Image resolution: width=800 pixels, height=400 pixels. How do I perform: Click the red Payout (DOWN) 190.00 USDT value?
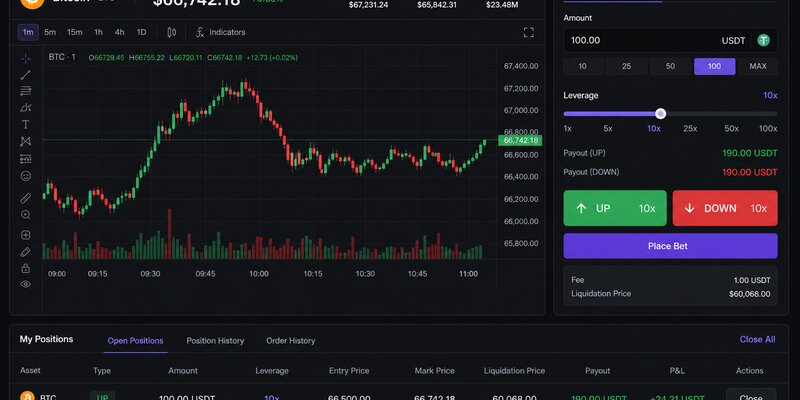point(750,172)
